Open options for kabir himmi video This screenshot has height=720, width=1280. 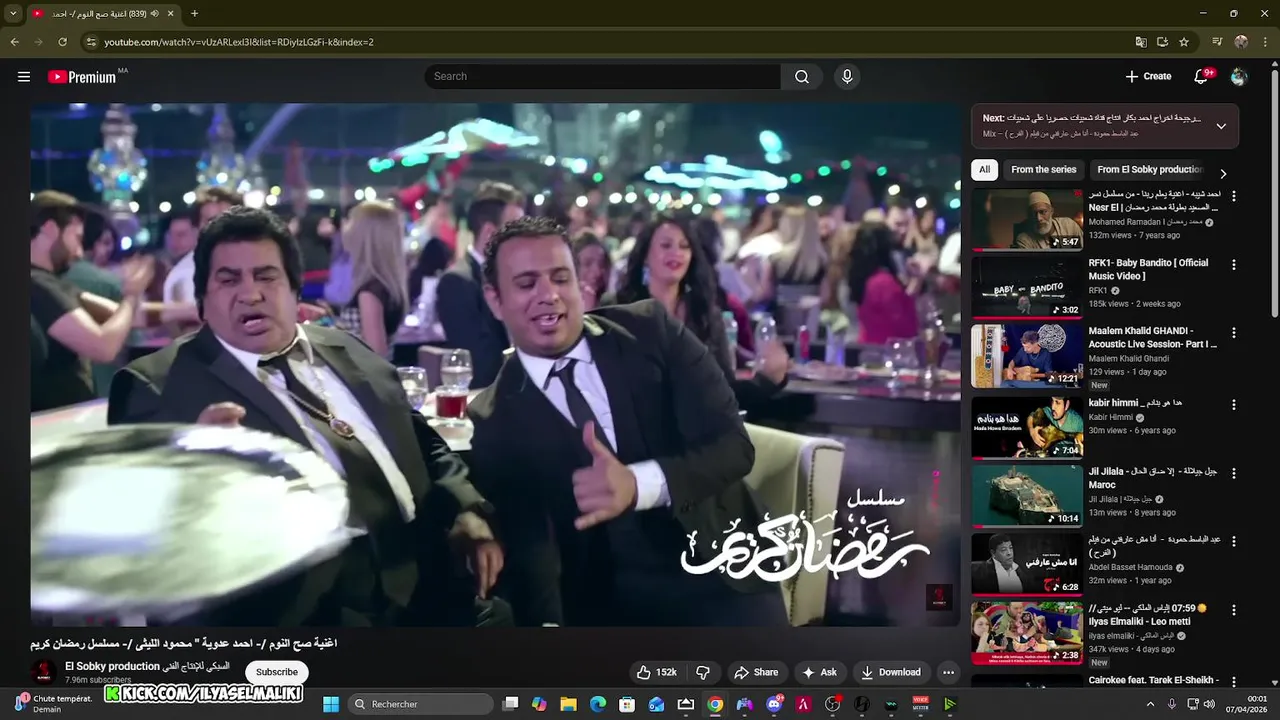tap(1233, 405)
